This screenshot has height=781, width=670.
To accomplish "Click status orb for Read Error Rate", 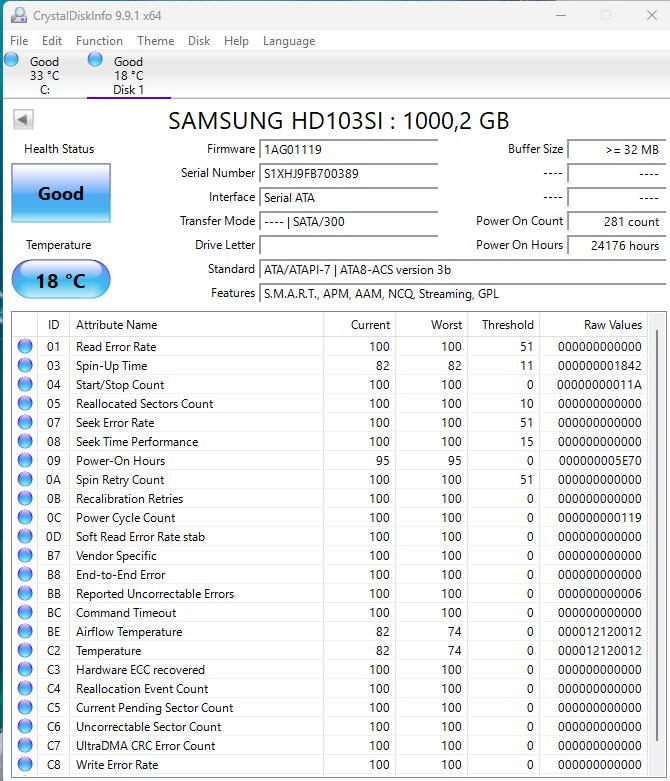I will (x=25, y=346).
